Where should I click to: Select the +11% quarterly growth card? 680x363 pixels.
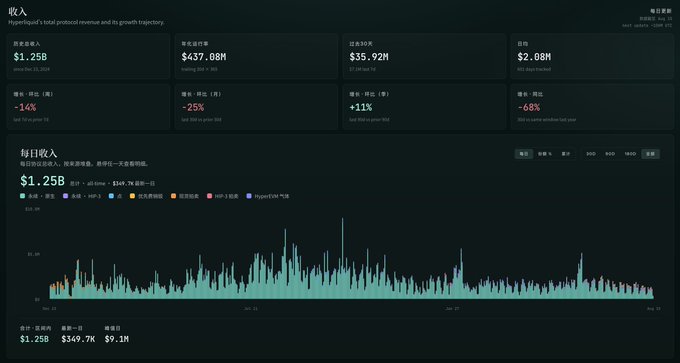click(424, 107)
